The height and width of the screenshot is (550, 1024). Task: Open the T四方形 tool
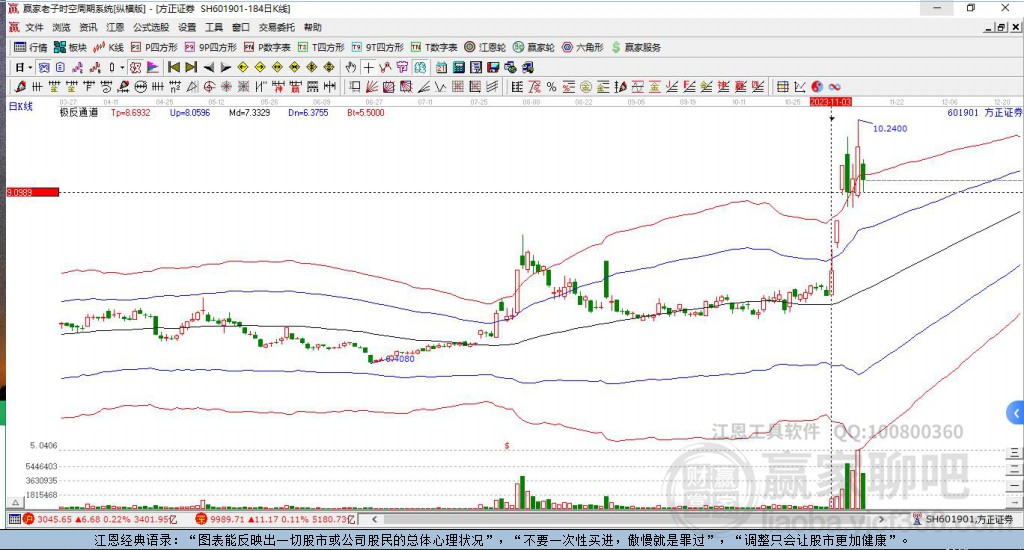[x=321, y=47]
